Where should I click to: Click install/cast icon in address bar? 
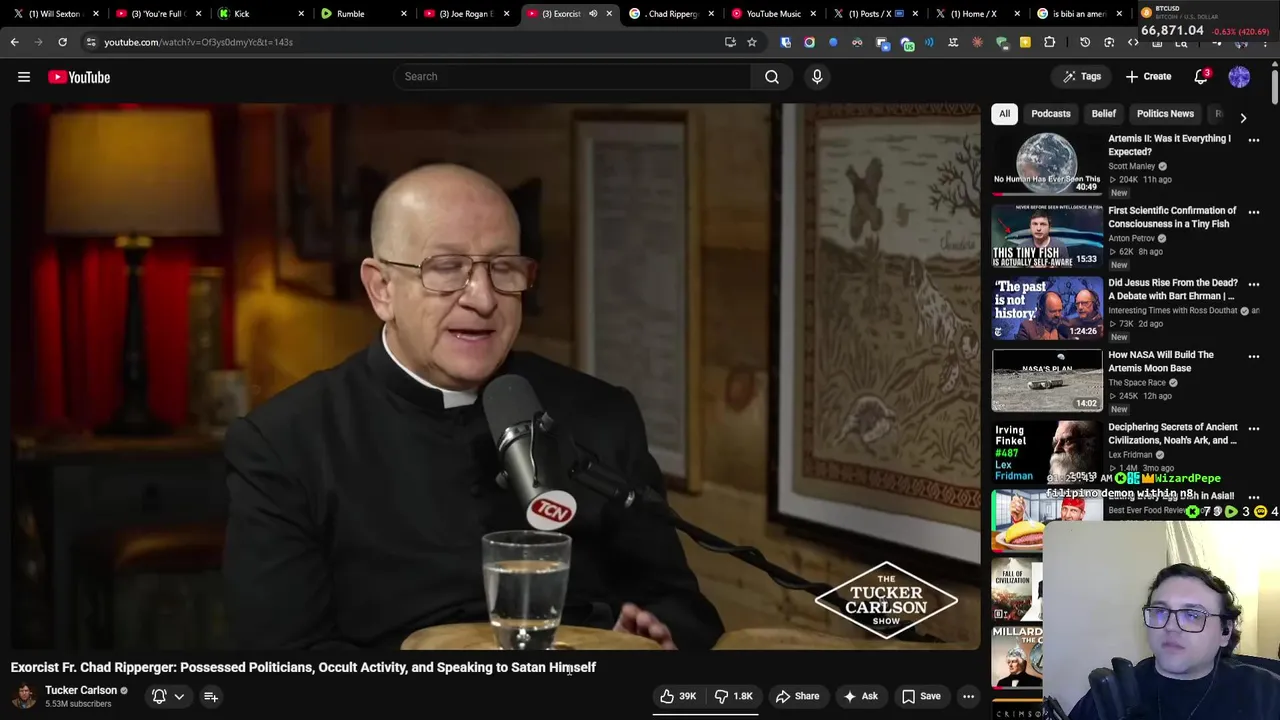click(730, 42)
